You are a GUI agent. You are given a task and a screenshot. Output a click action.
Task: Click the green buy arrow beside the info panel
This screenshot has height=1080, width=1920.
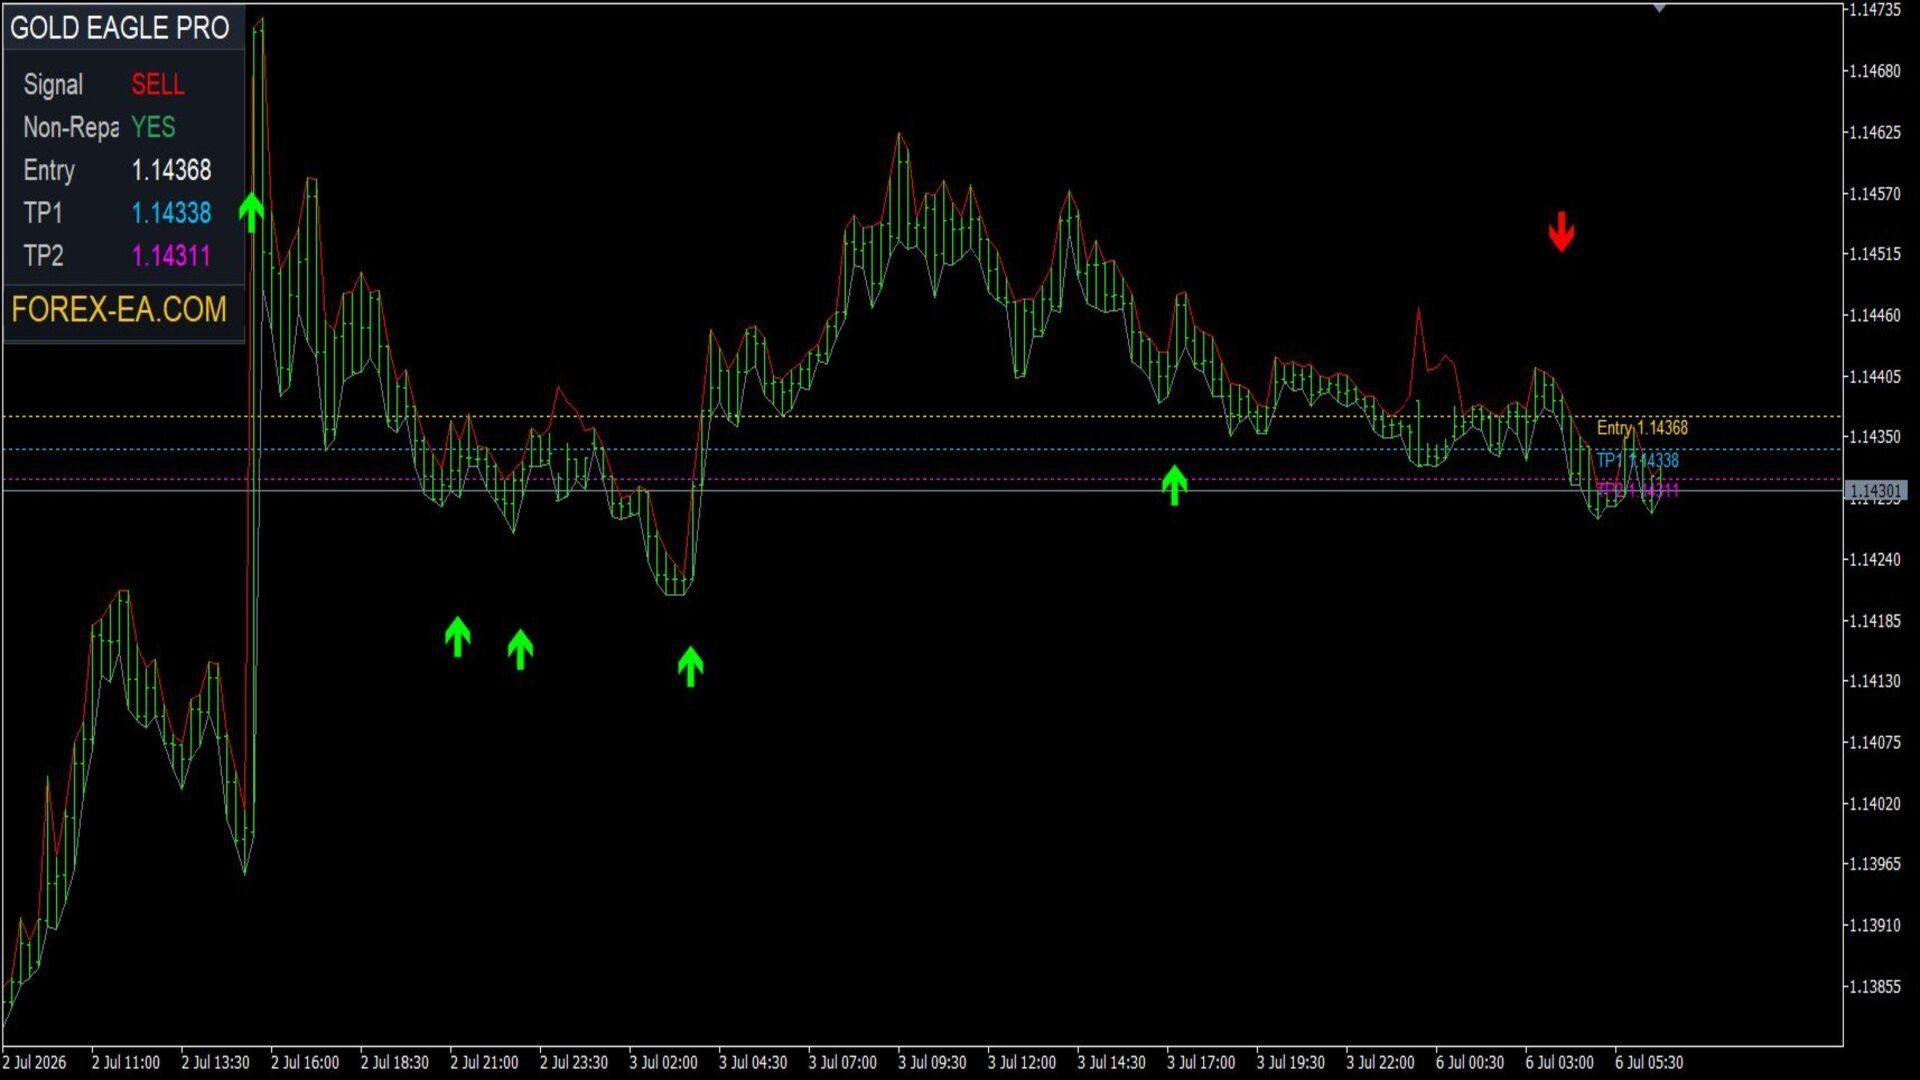point(251,213)
